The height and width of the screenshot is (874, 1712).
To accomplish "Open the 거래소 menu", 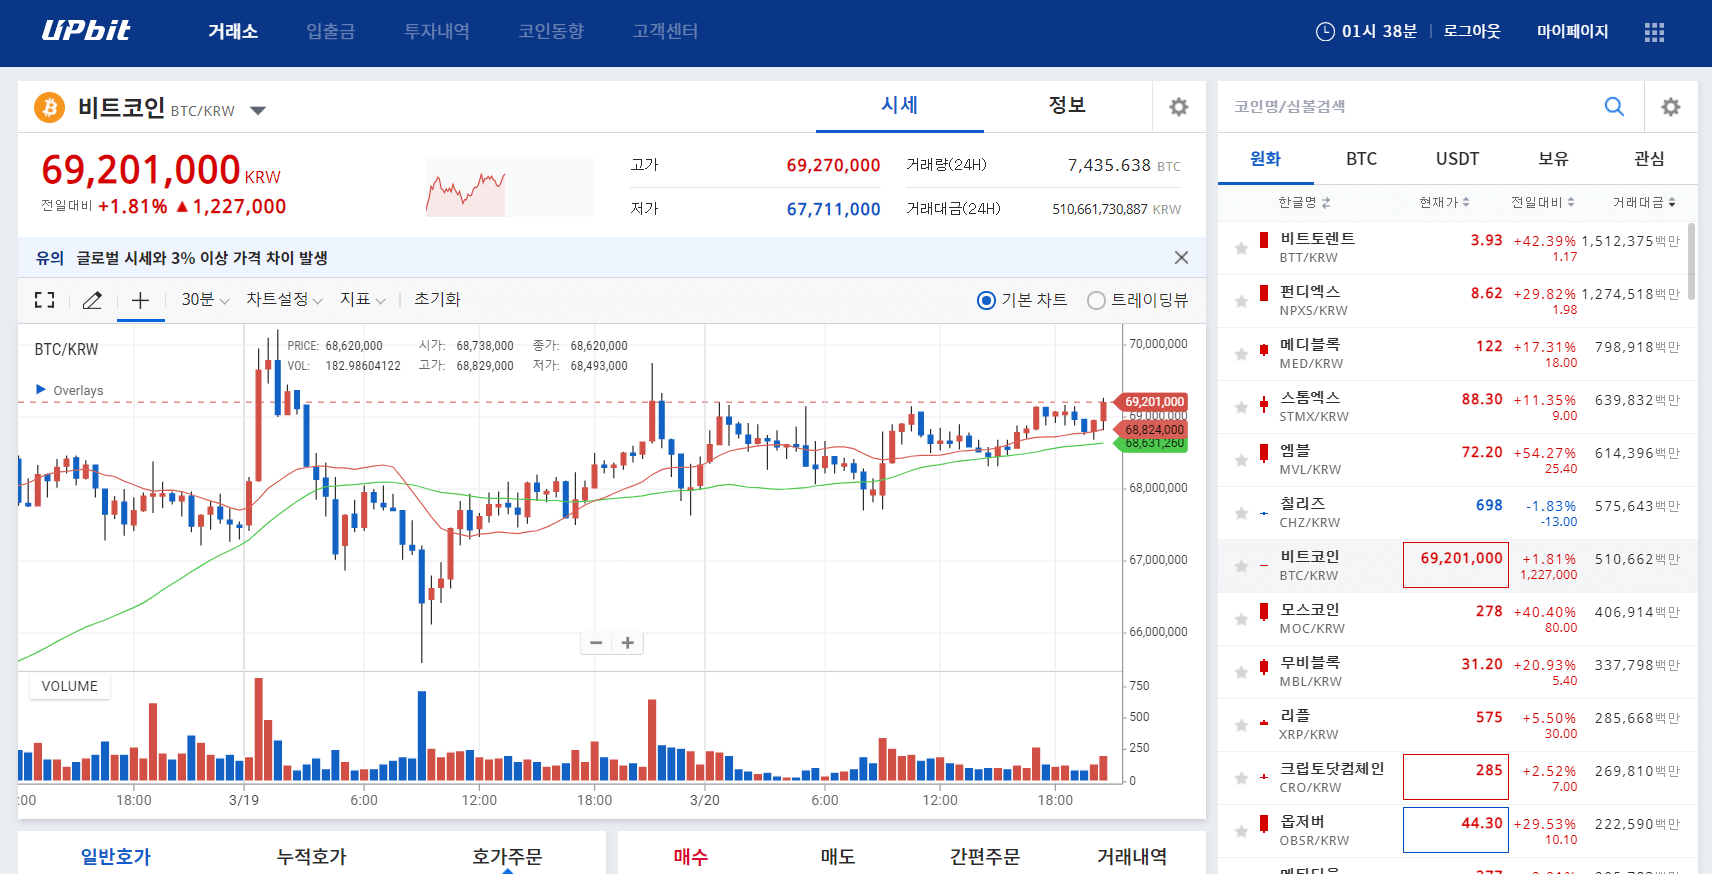I will click(x=233, y=32).
